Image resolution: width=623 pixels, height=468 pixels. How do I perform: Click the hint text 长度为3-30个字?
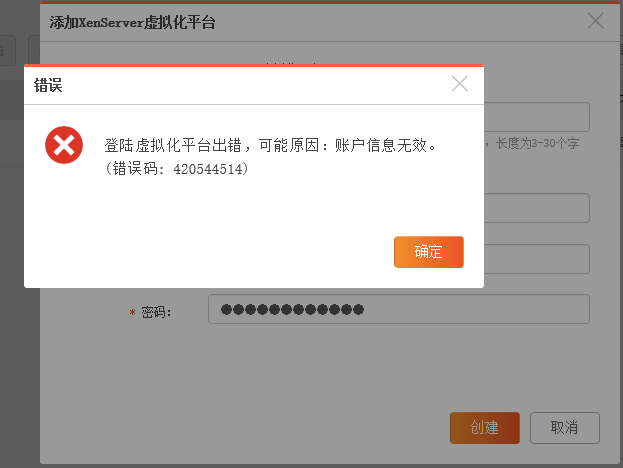tap(537, 143)
